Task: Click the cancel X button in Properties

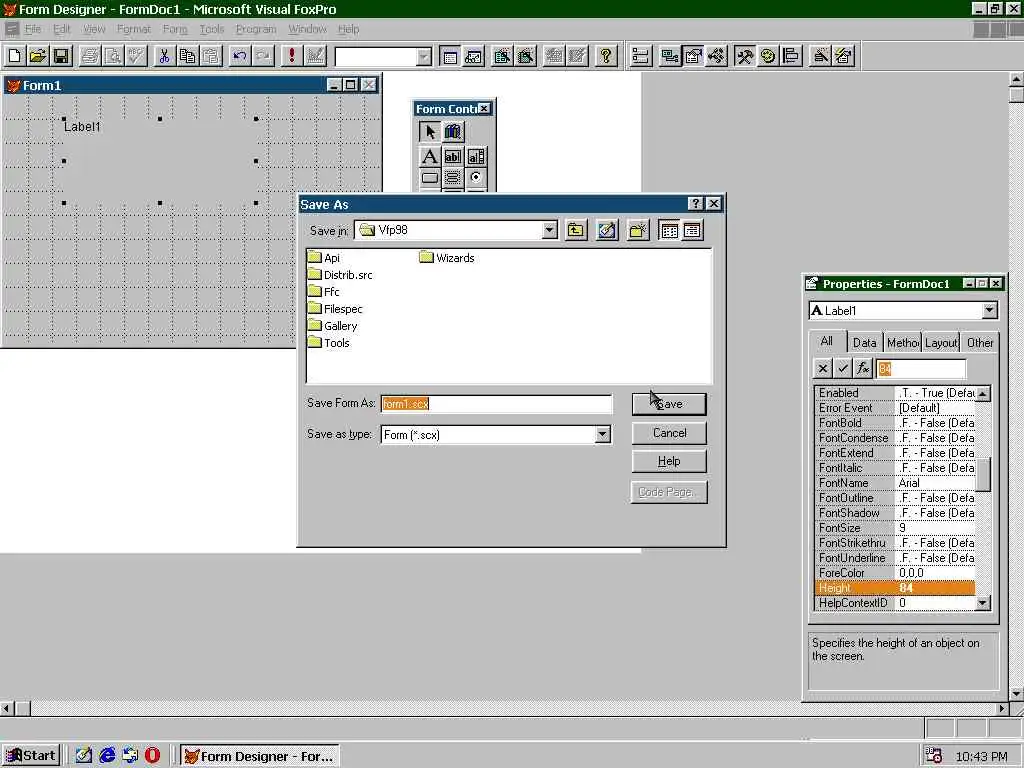Action: click(x=823, y=369)
